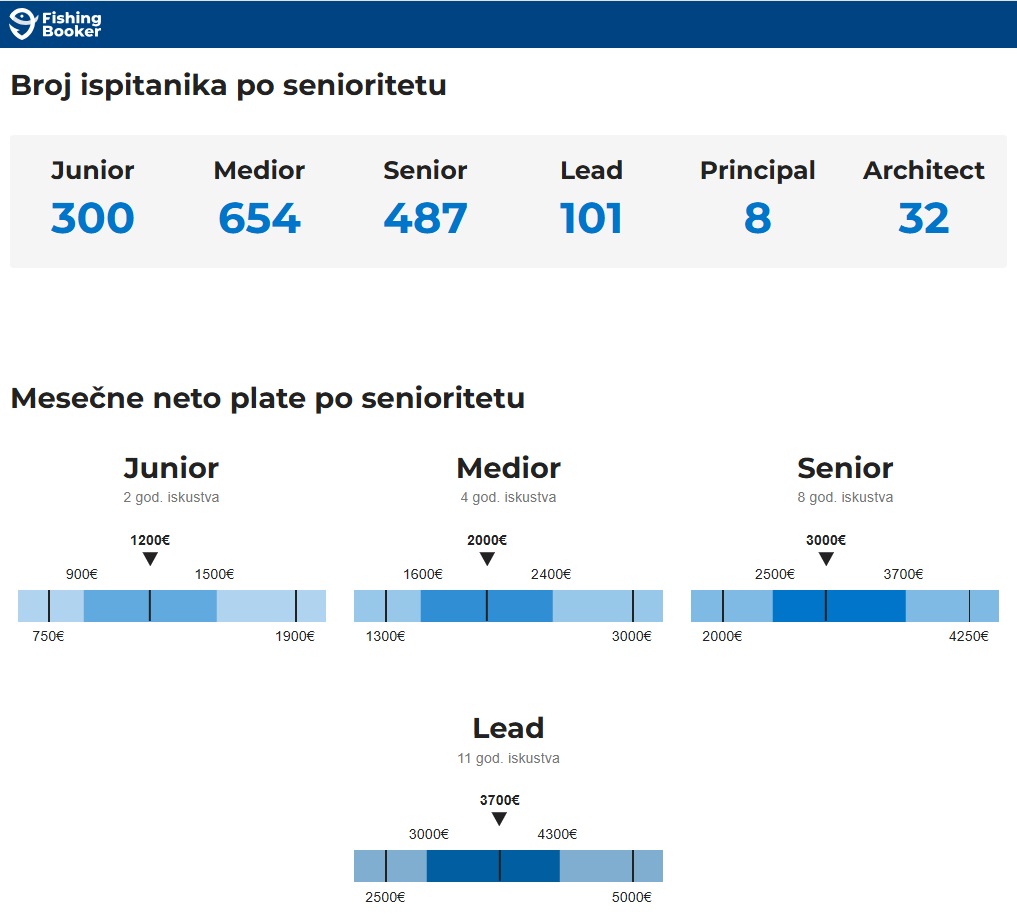Click heading 'Broj ispitanika po senioritetu'
Image resolution: width=1017 pixels, height=915 pixels.
click(228, 86)
